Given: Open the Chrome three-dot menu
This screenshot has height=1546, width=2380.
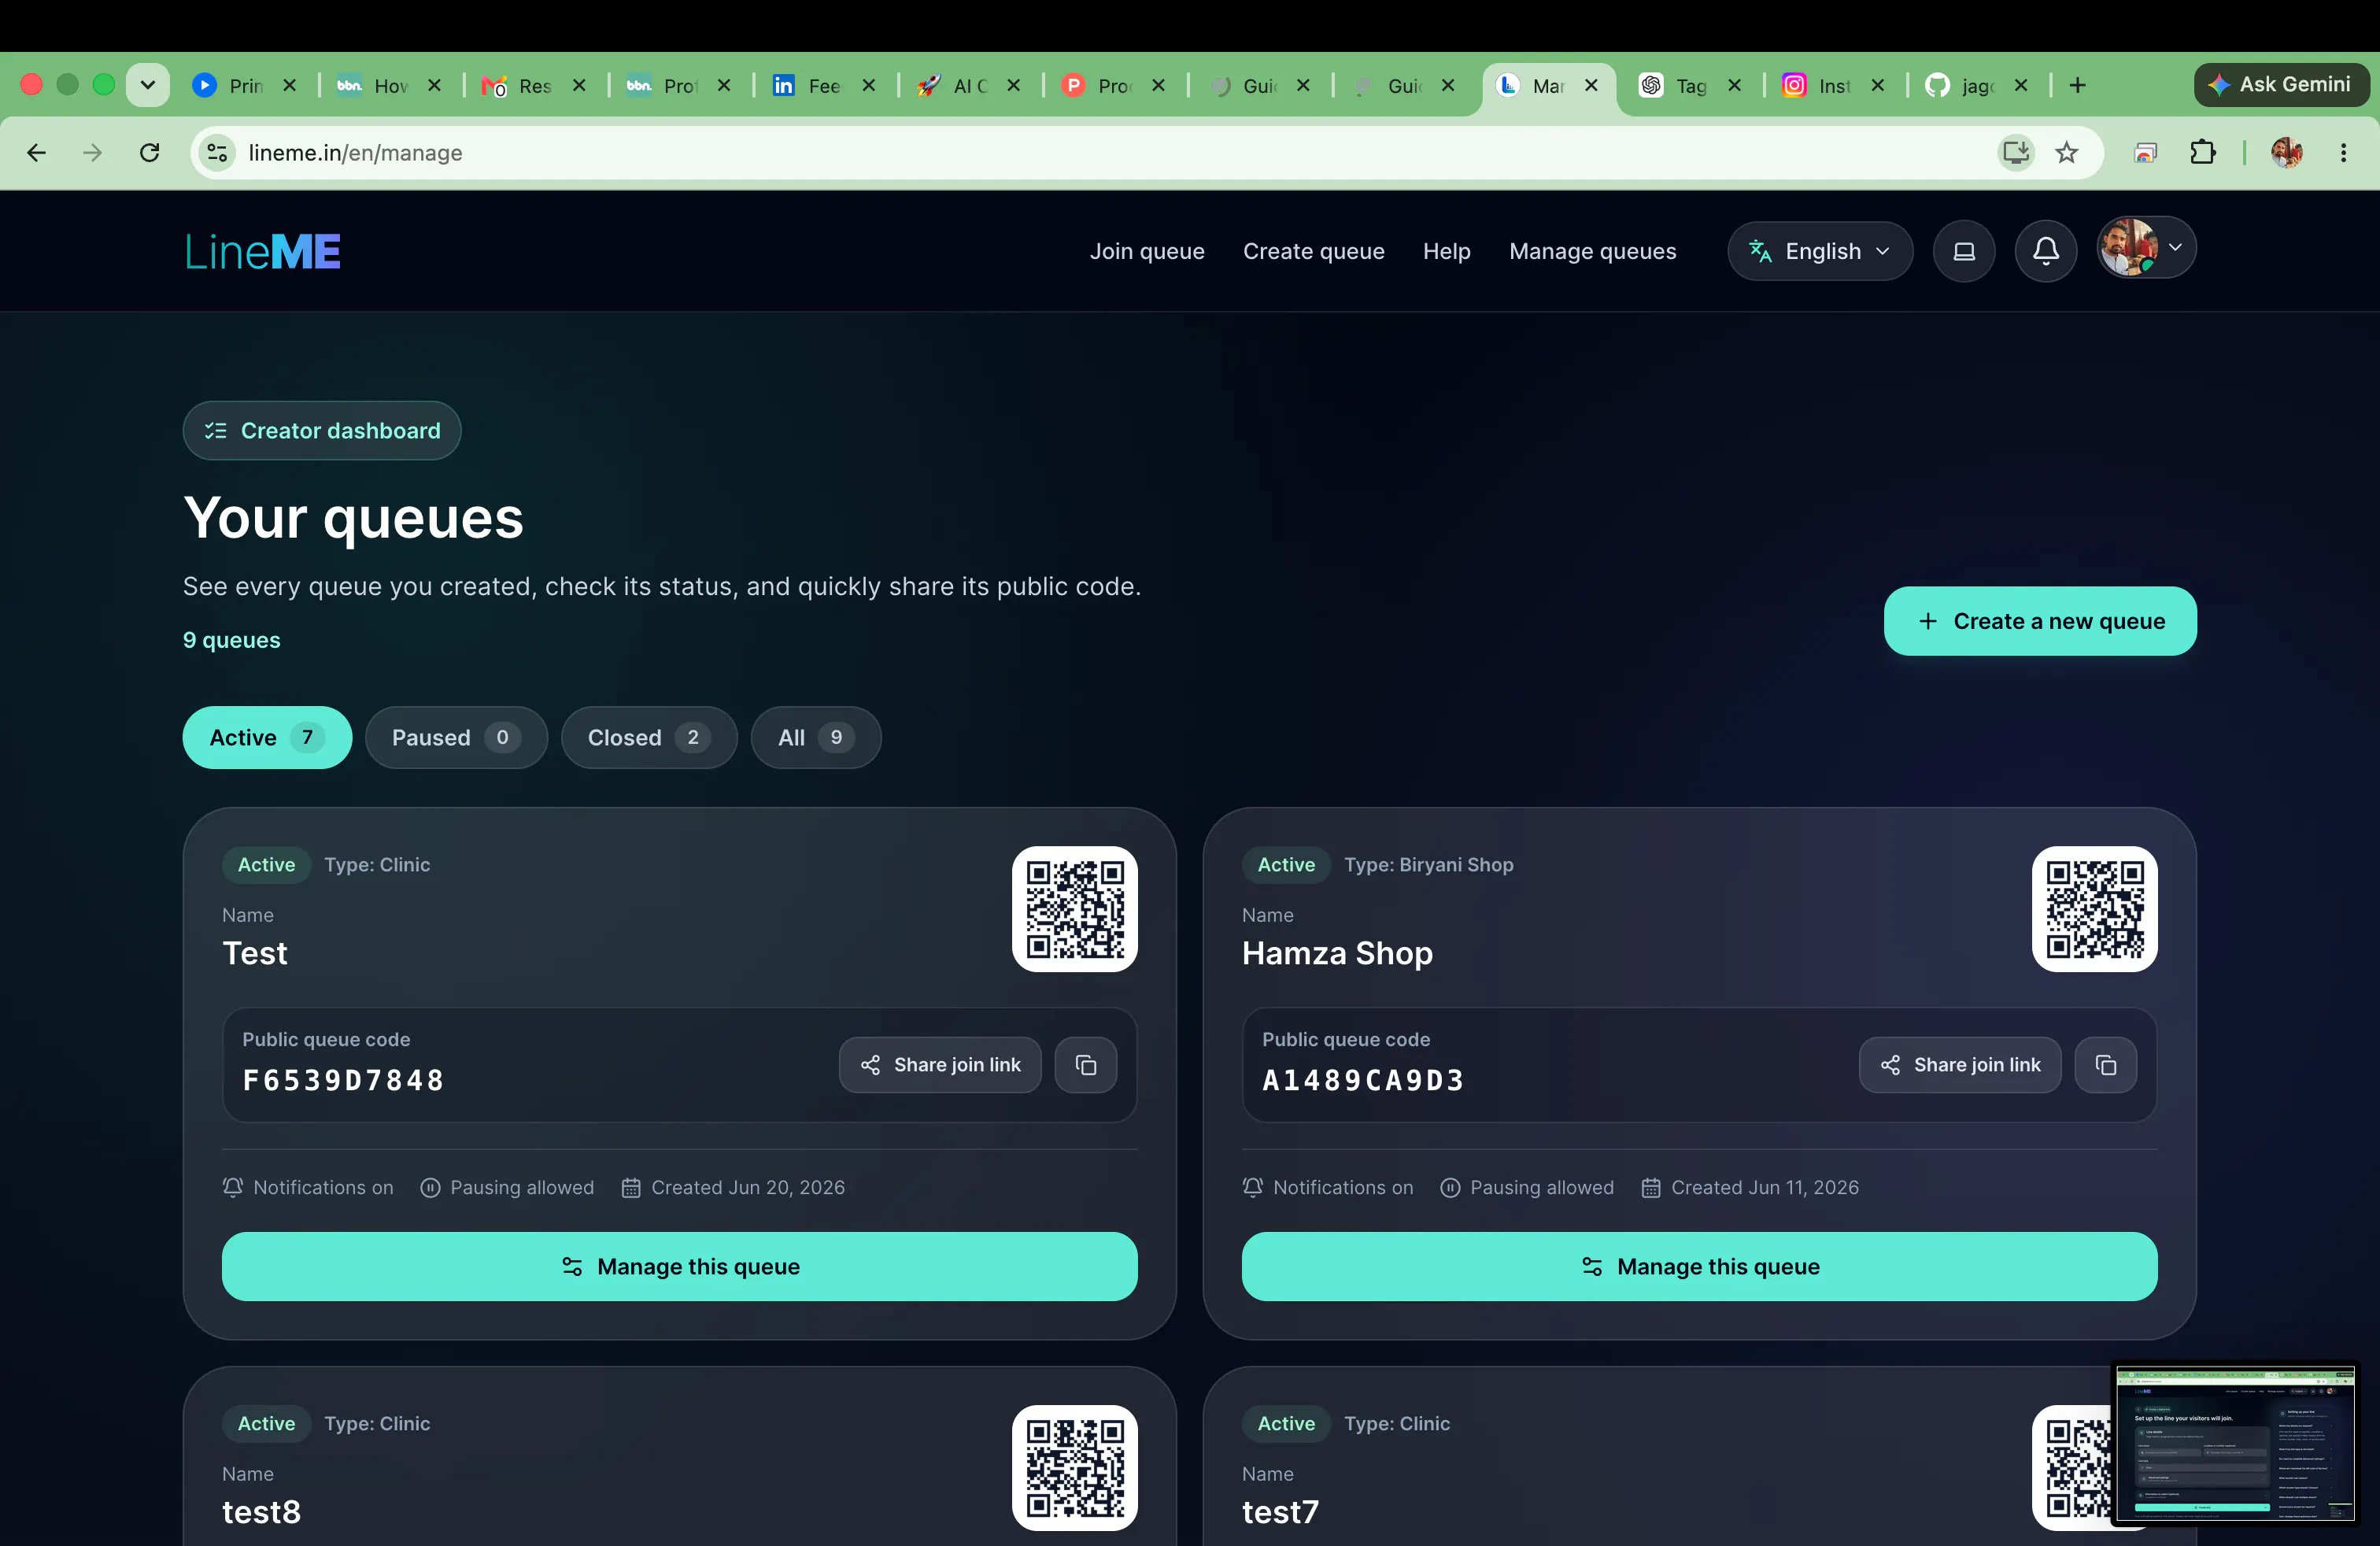Looking at the screenshot, I should [2343, 152].
